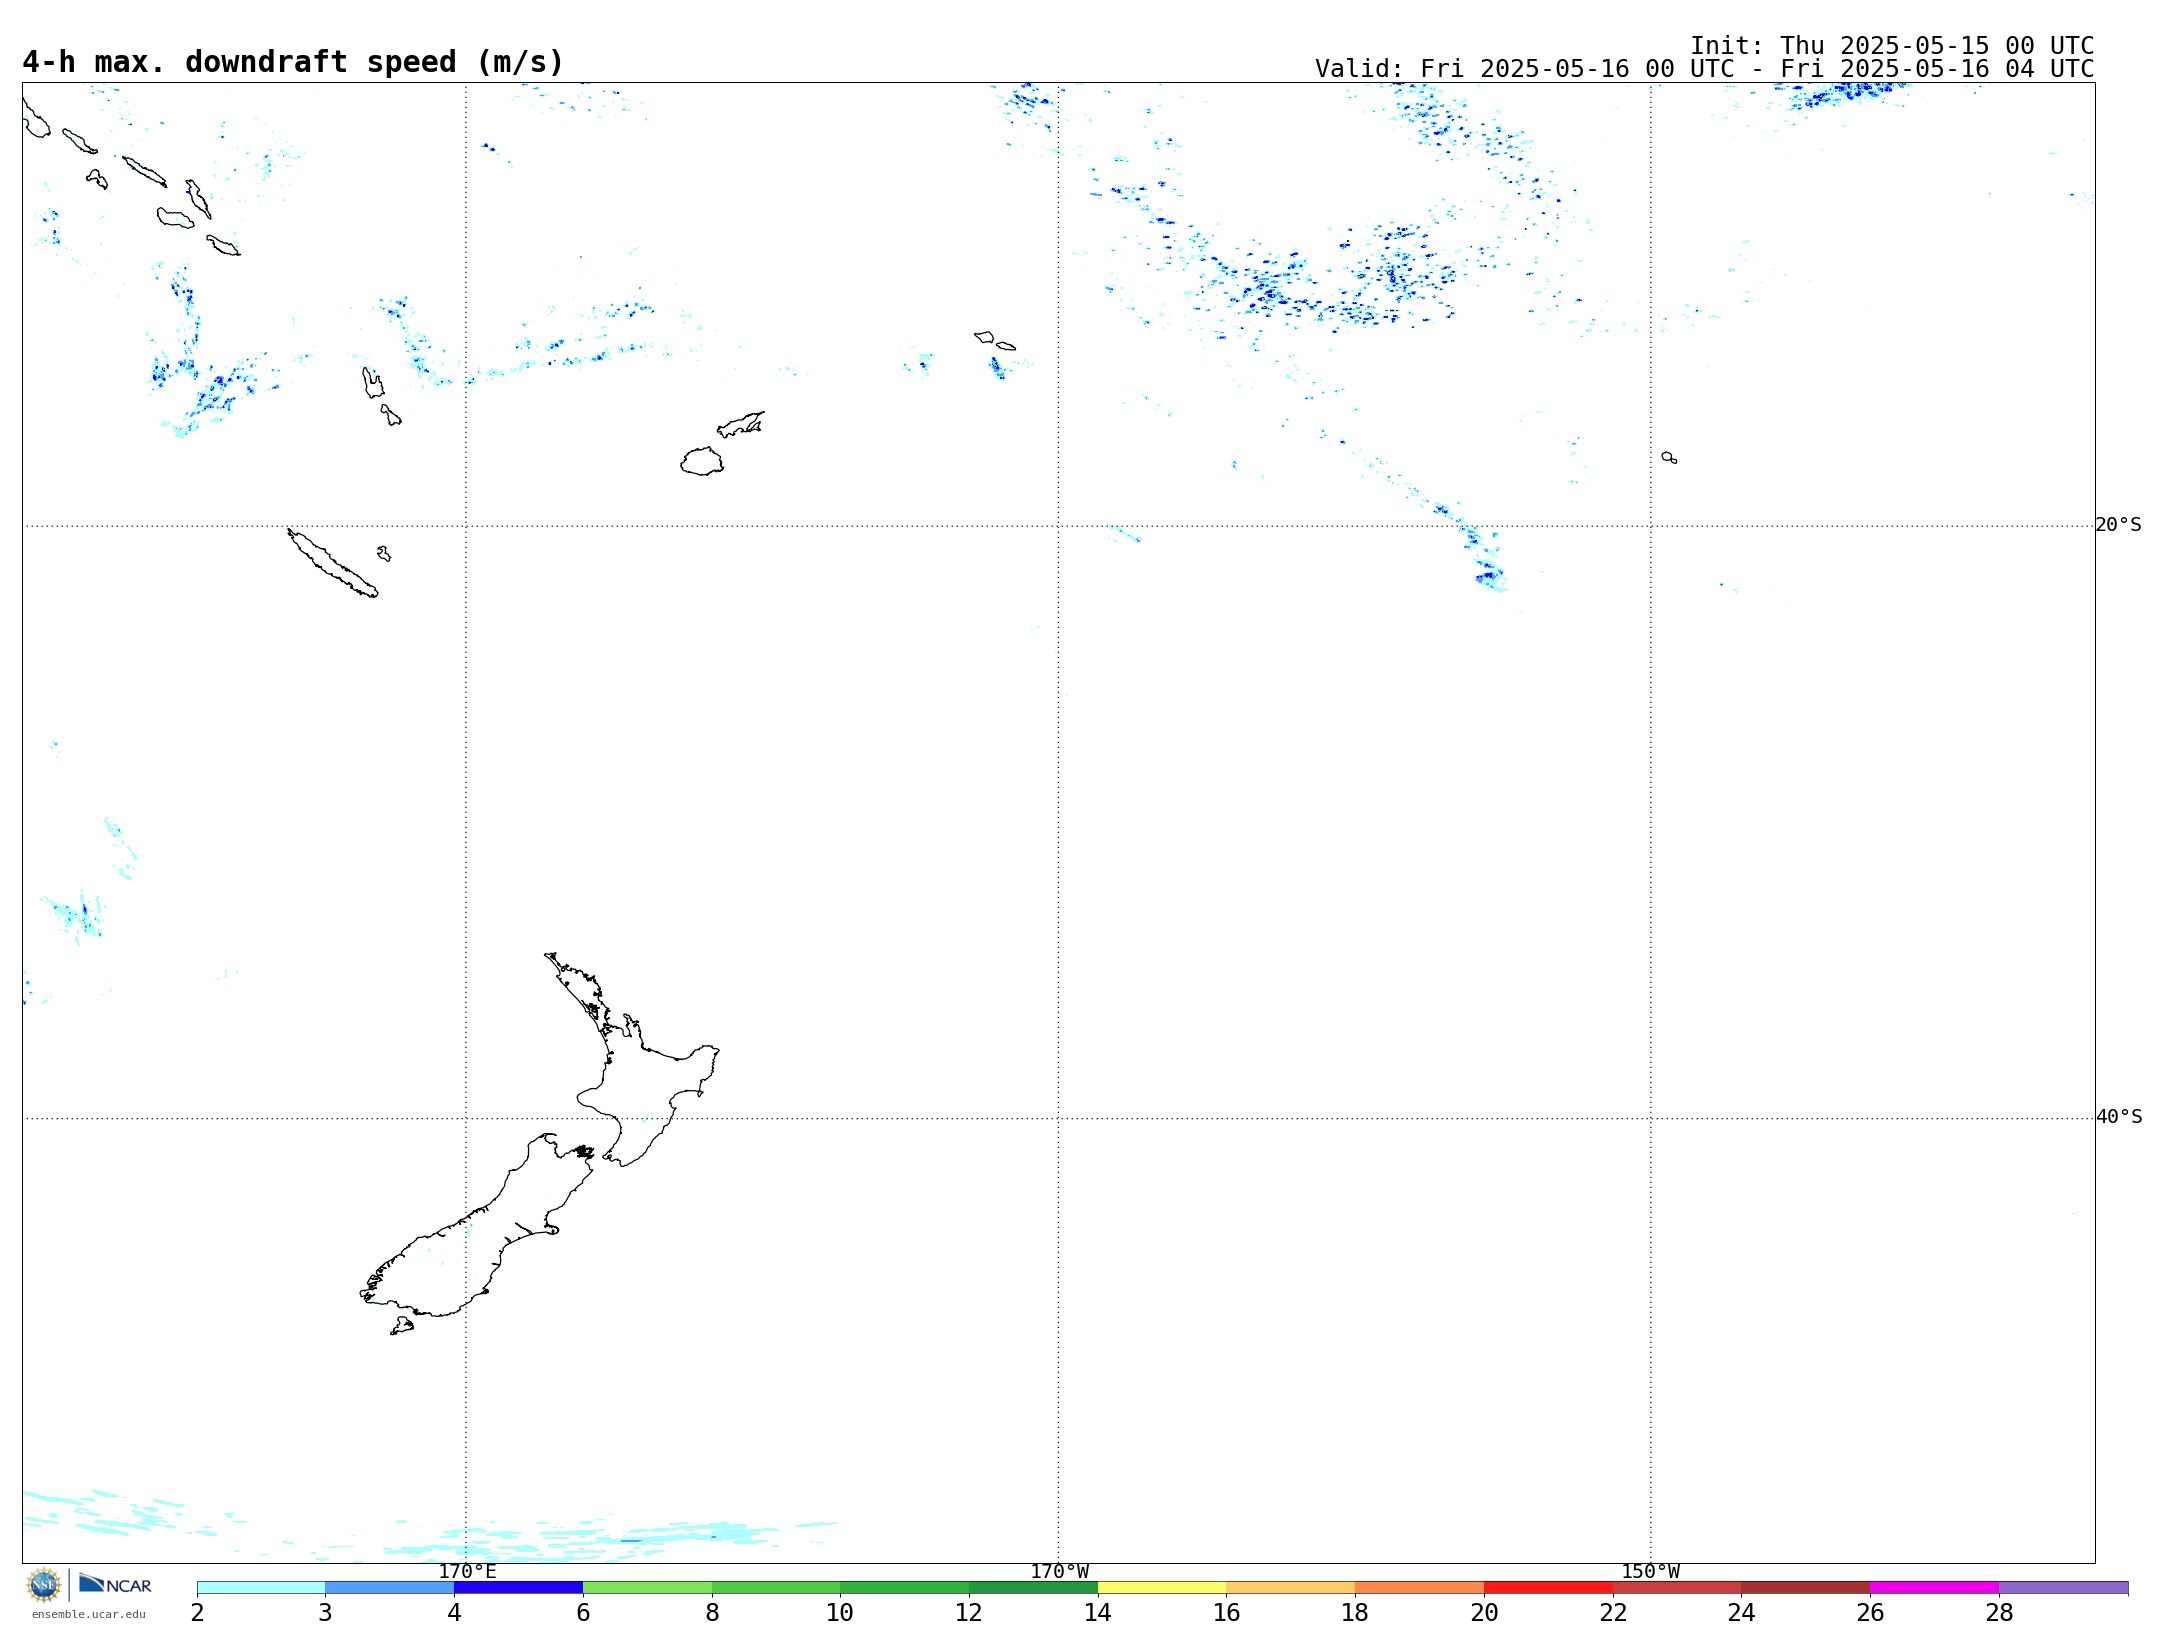Click the 'Init: Thu 2025-05-15 00 UTC' text
The height and width of the screenshot is (1626, 2160).
coord(1892,46)
